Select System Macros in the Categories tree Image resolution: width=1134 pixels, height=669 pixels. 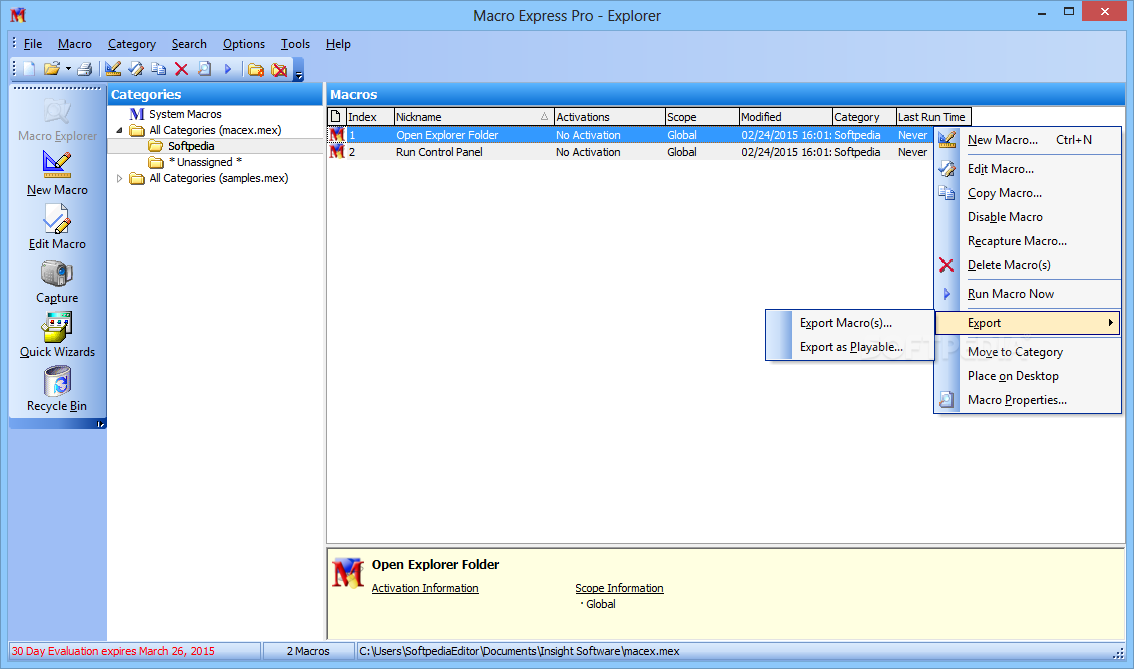click(185, 114)
